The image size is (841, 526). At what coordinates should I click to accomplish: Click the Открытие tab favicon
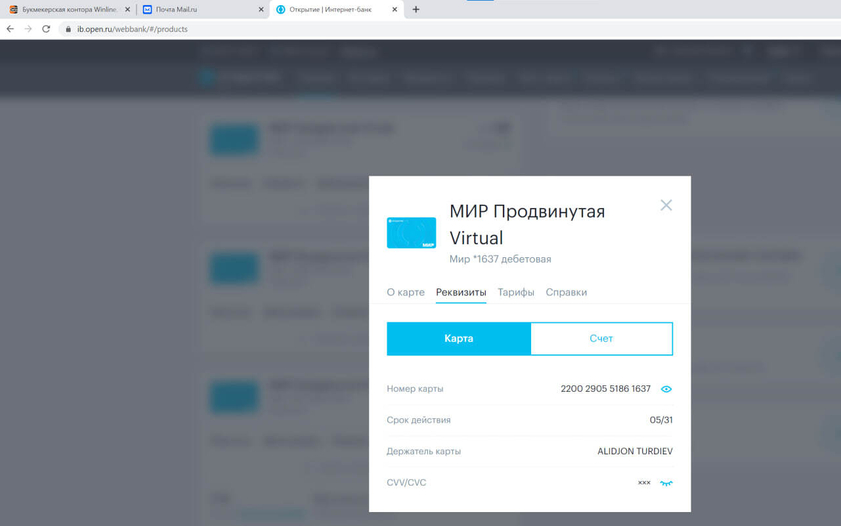[281, 10]
